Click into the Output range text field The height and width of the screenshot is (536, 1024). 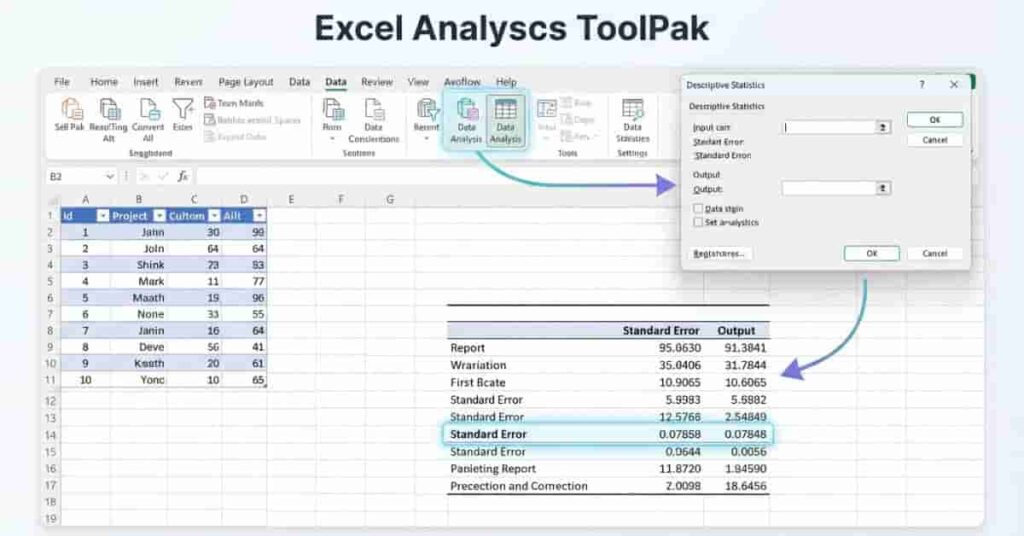(829, 188)
